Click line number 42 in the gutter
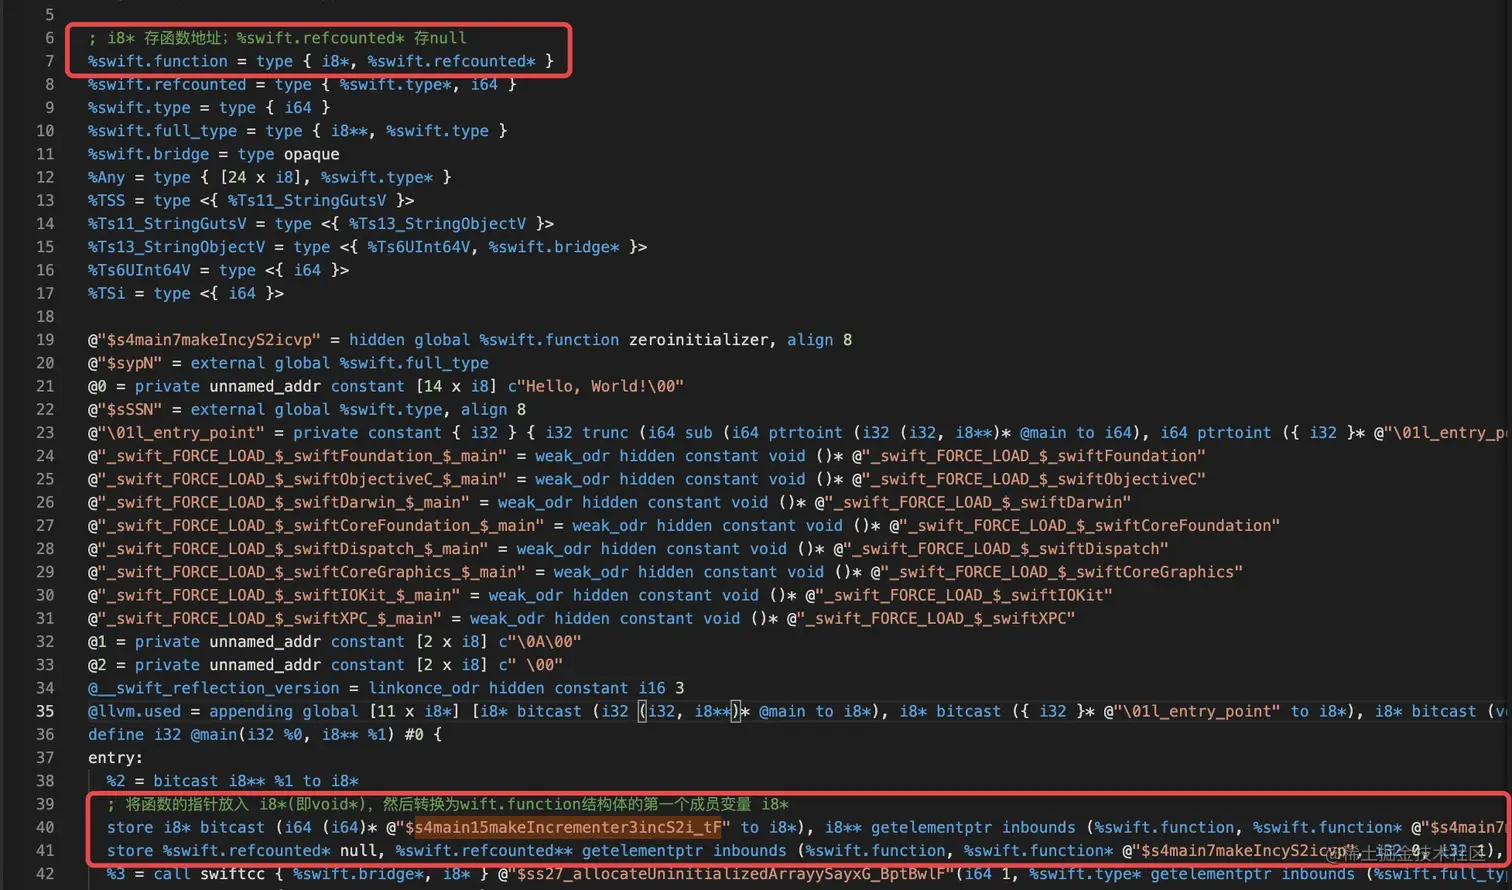The image size is (1512, 890). point(45,874)
